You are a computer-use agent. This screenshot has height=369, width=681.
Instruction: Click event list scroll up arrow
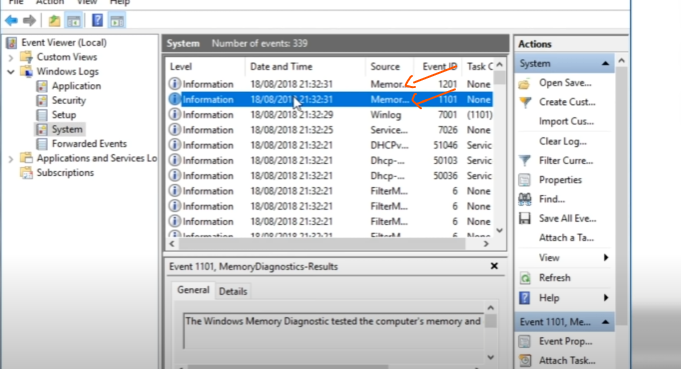500,65
